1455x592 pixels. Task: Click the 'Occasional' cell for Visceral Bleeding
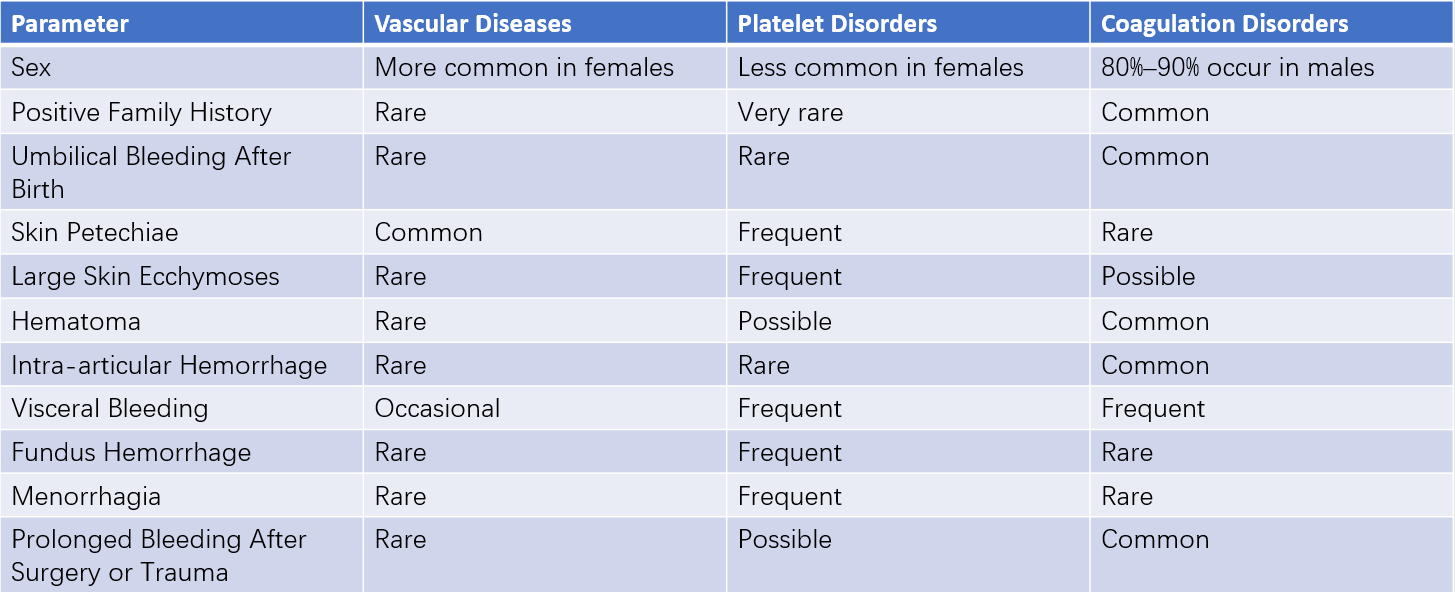coord(545,408)
